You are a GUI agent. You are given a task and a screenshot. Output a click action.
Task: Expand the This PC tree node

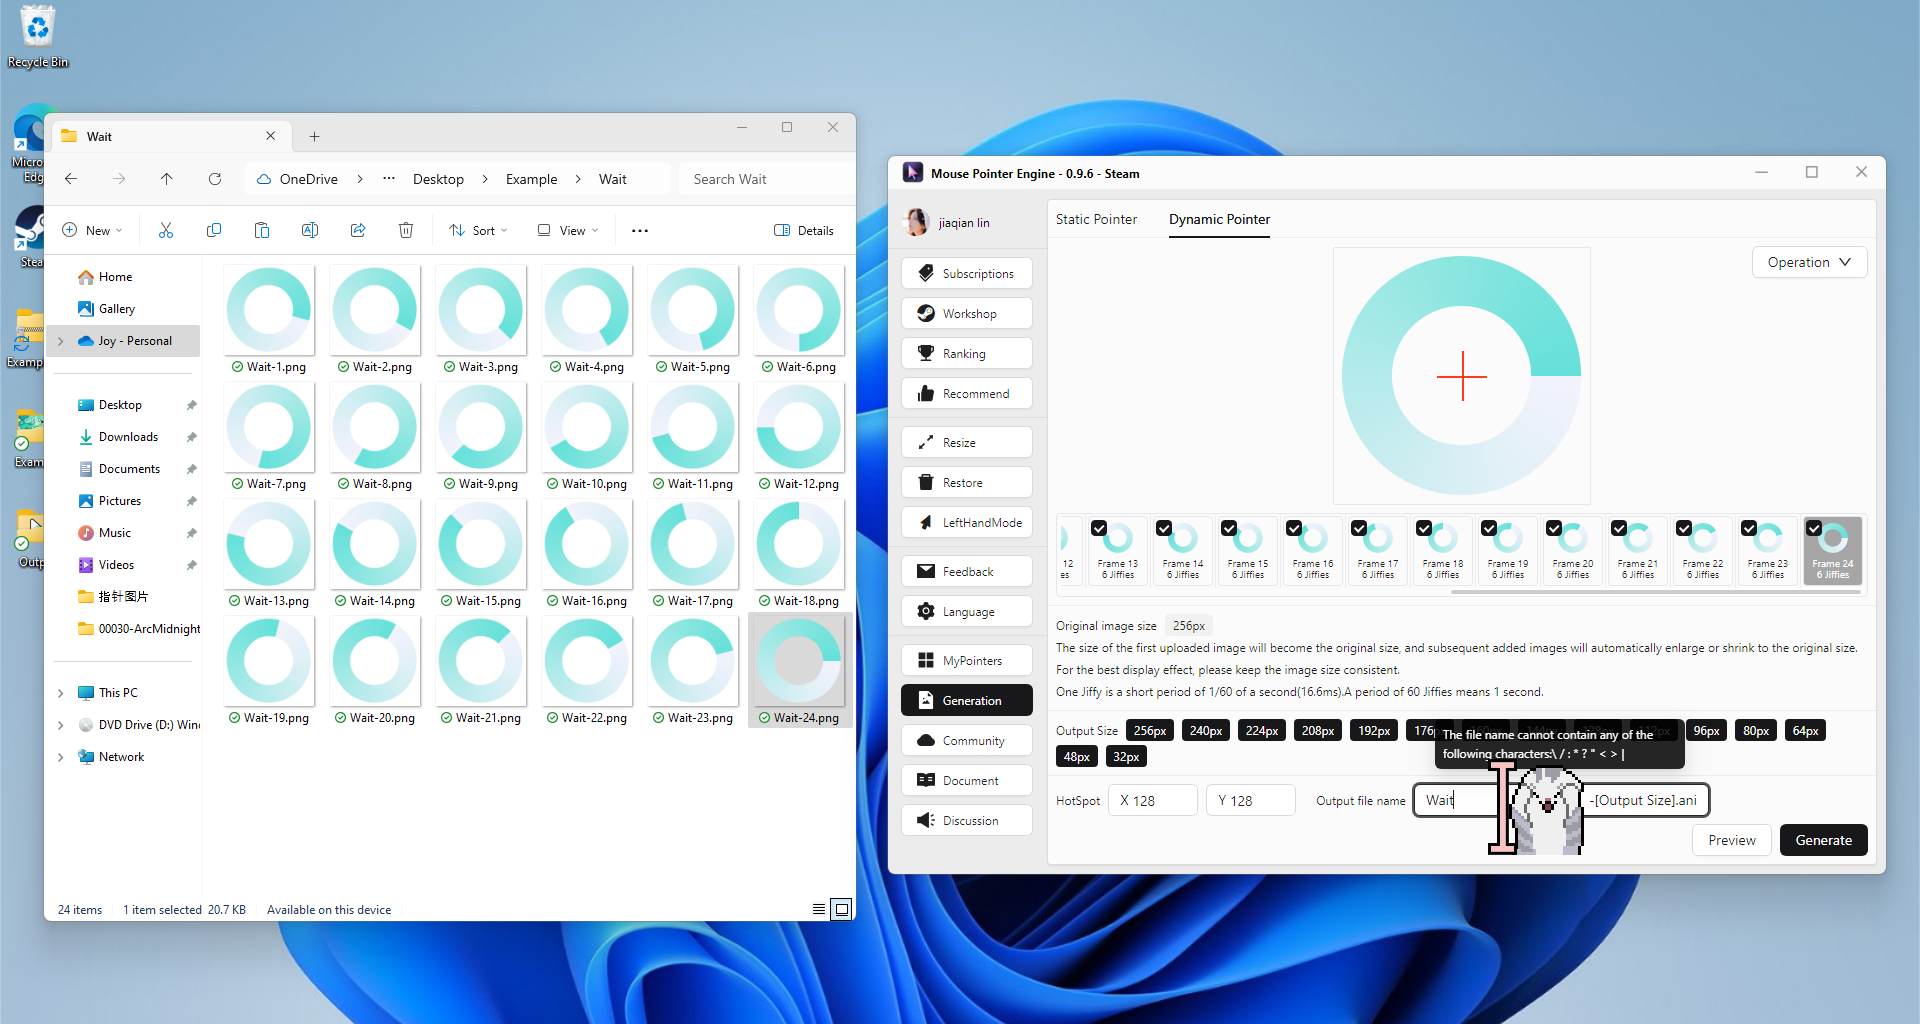(61, 693)
